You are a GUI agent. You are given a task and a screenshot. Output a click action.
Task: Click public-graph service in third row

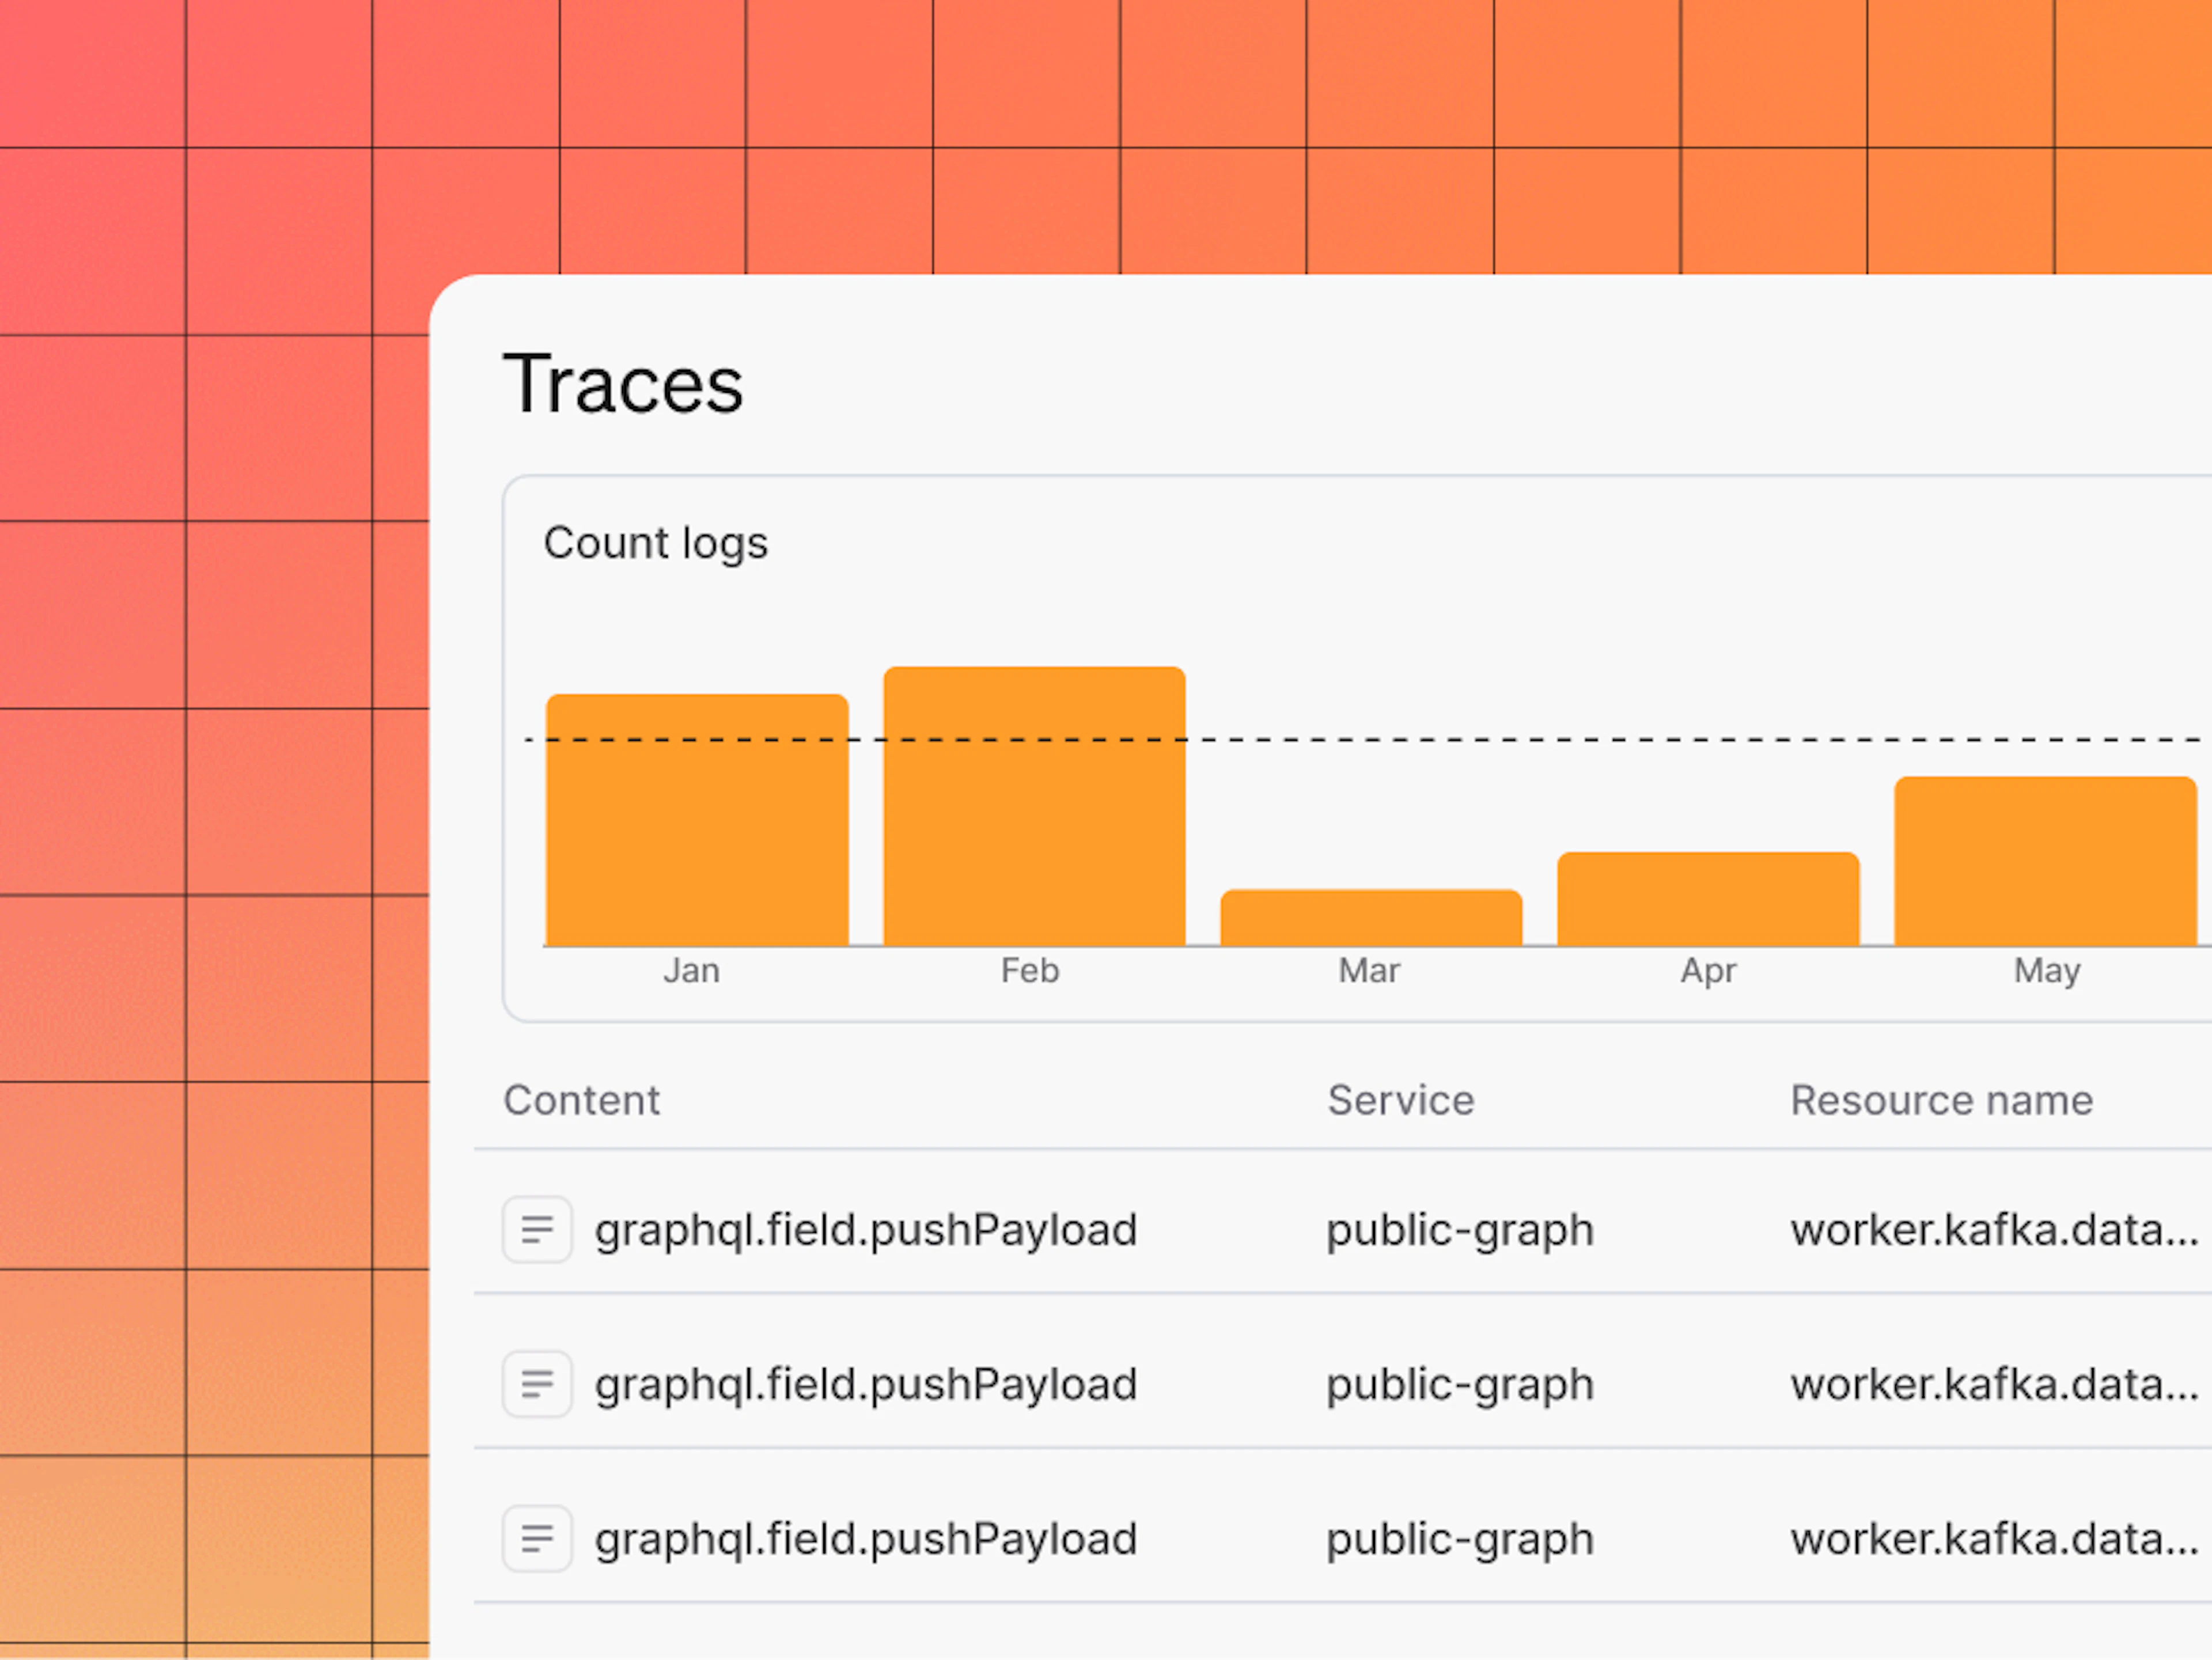click(1460, 1539)
